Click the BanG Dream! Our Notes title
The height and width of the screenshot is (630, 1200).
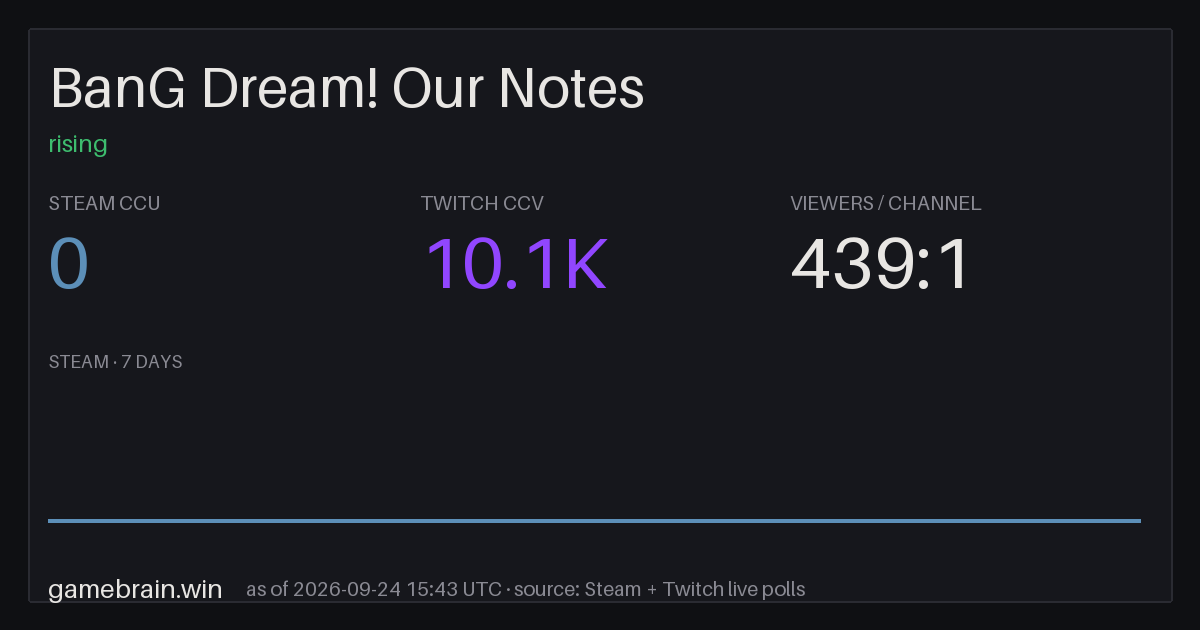347,89
